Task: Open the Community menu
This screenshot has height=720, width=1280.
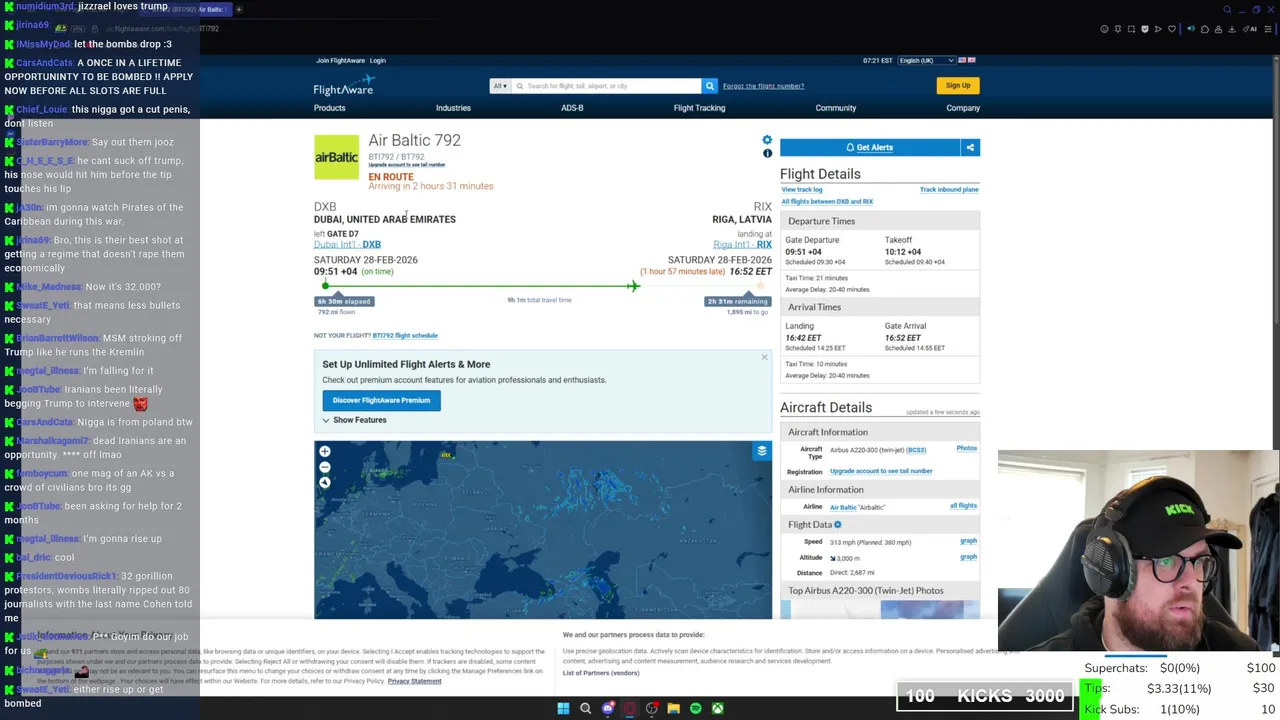Action: point(835,108)
